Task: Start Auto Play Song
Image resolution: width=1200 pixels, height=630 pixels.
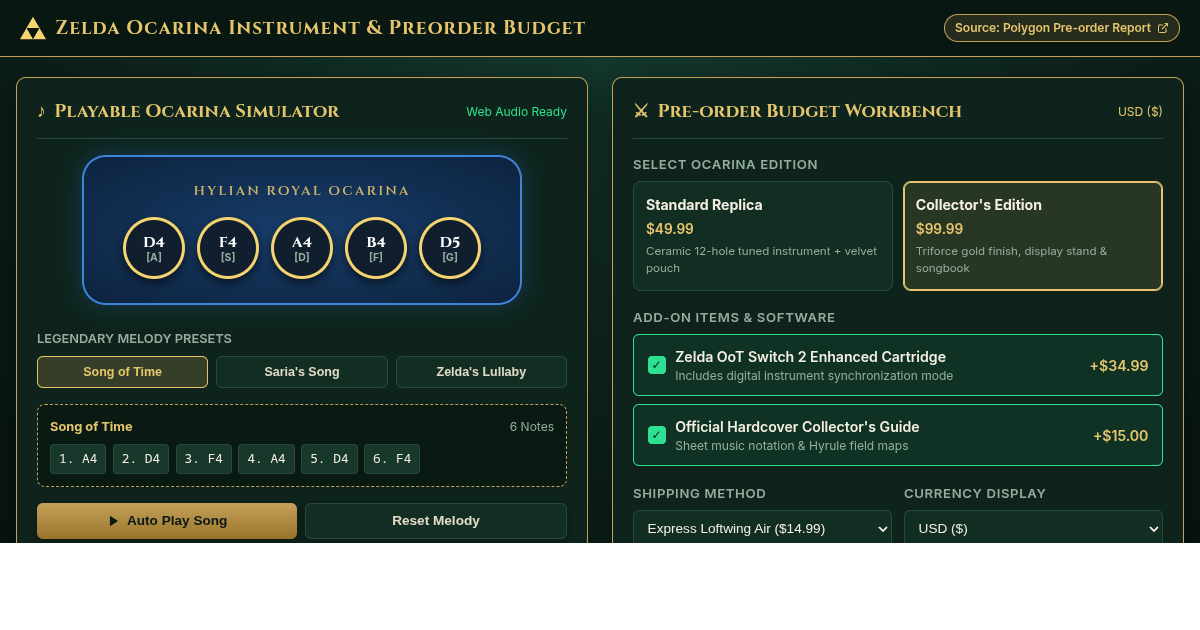Action: click(167, 521)
